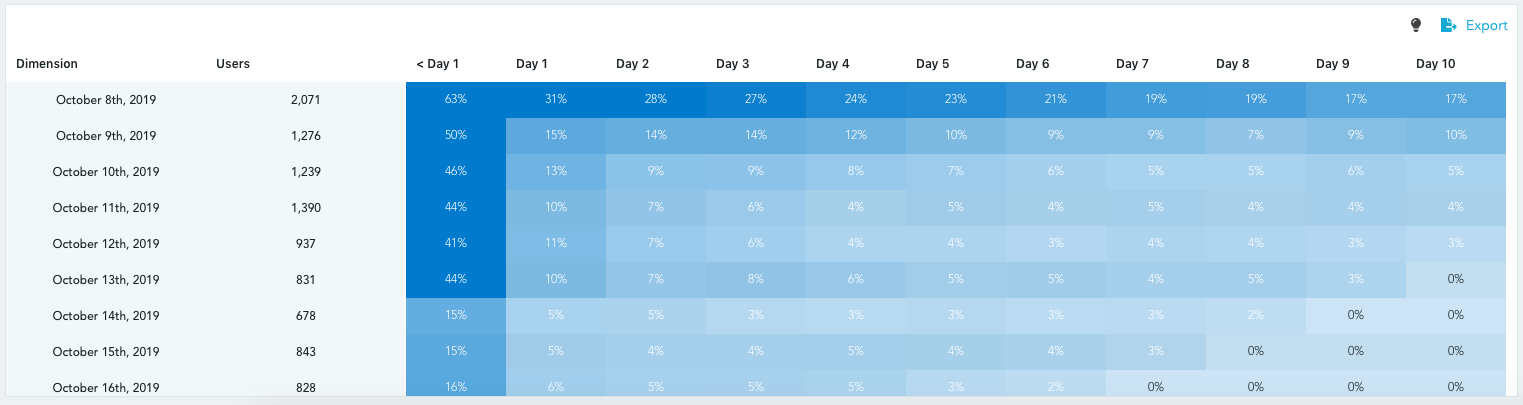Click the lightbulb insights icon
This screenshot has height=405, width=1523.
click(x=1415, y=25)
